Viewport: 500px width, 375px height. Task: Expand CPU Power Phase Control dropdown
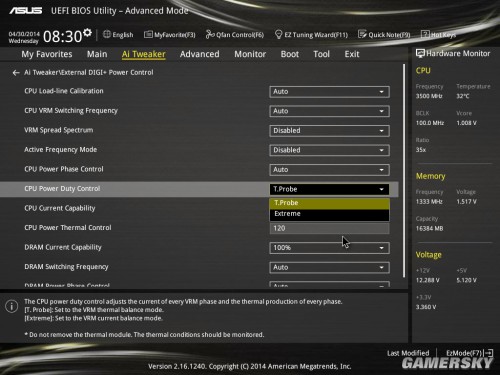329,170
